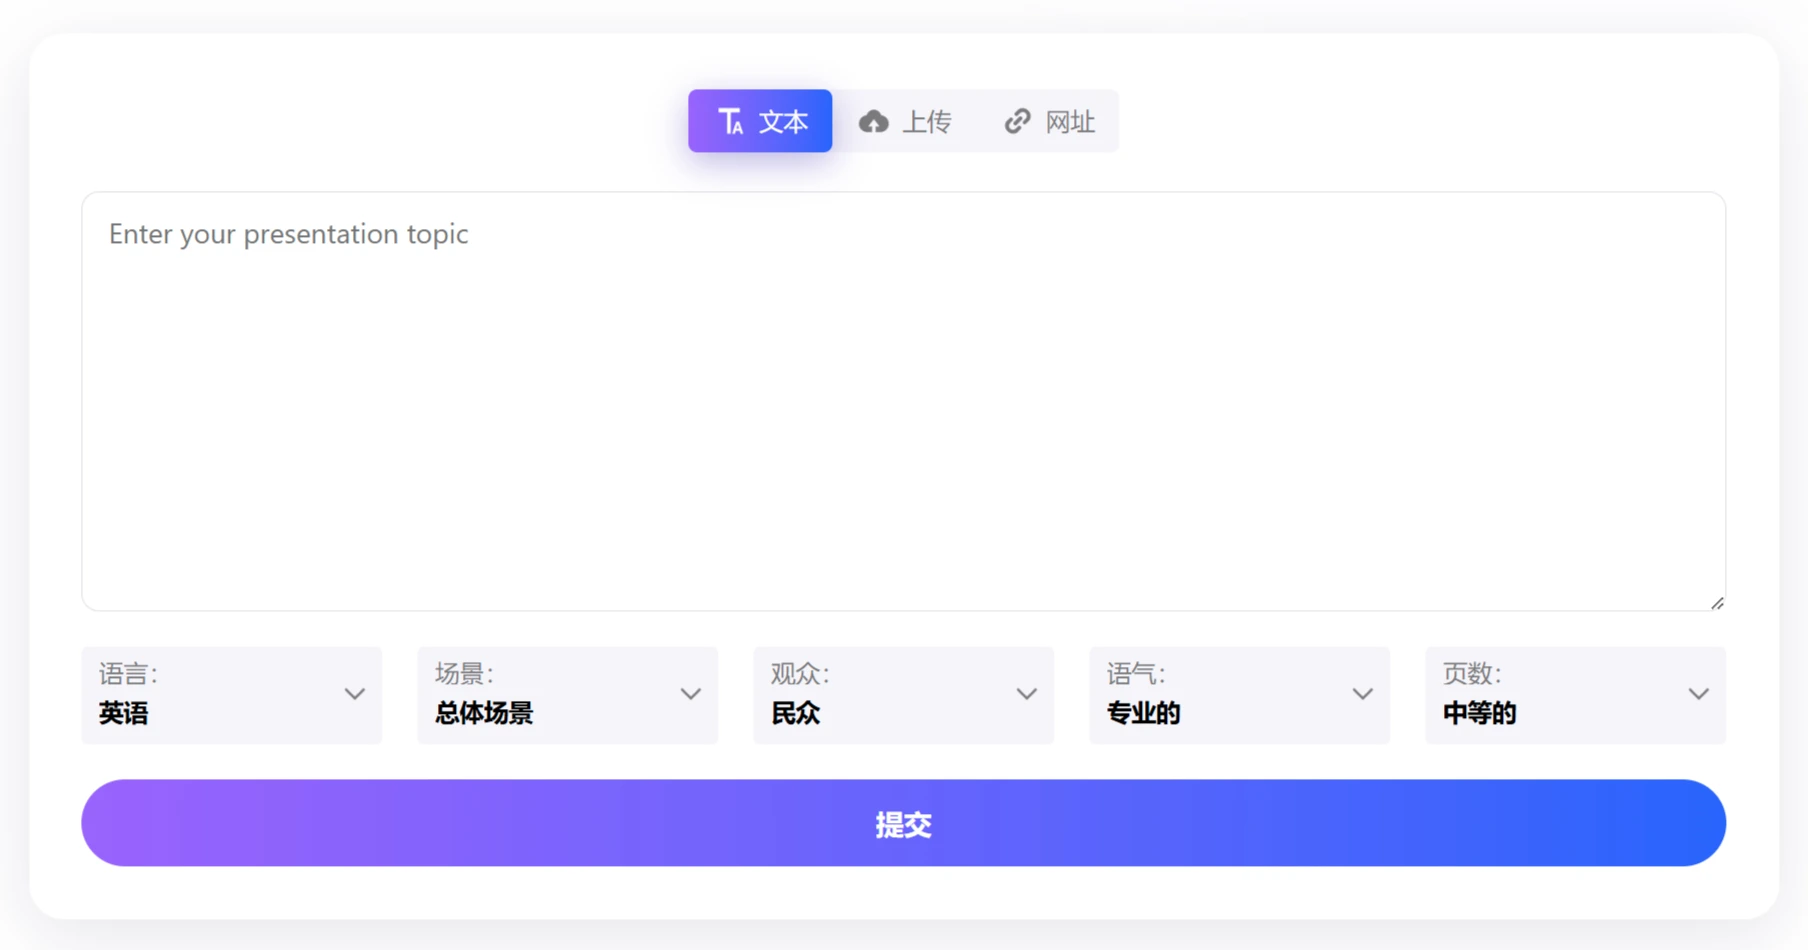Open the language dropdown showing 英语
Screen dimensions: 1808x950
231,694
